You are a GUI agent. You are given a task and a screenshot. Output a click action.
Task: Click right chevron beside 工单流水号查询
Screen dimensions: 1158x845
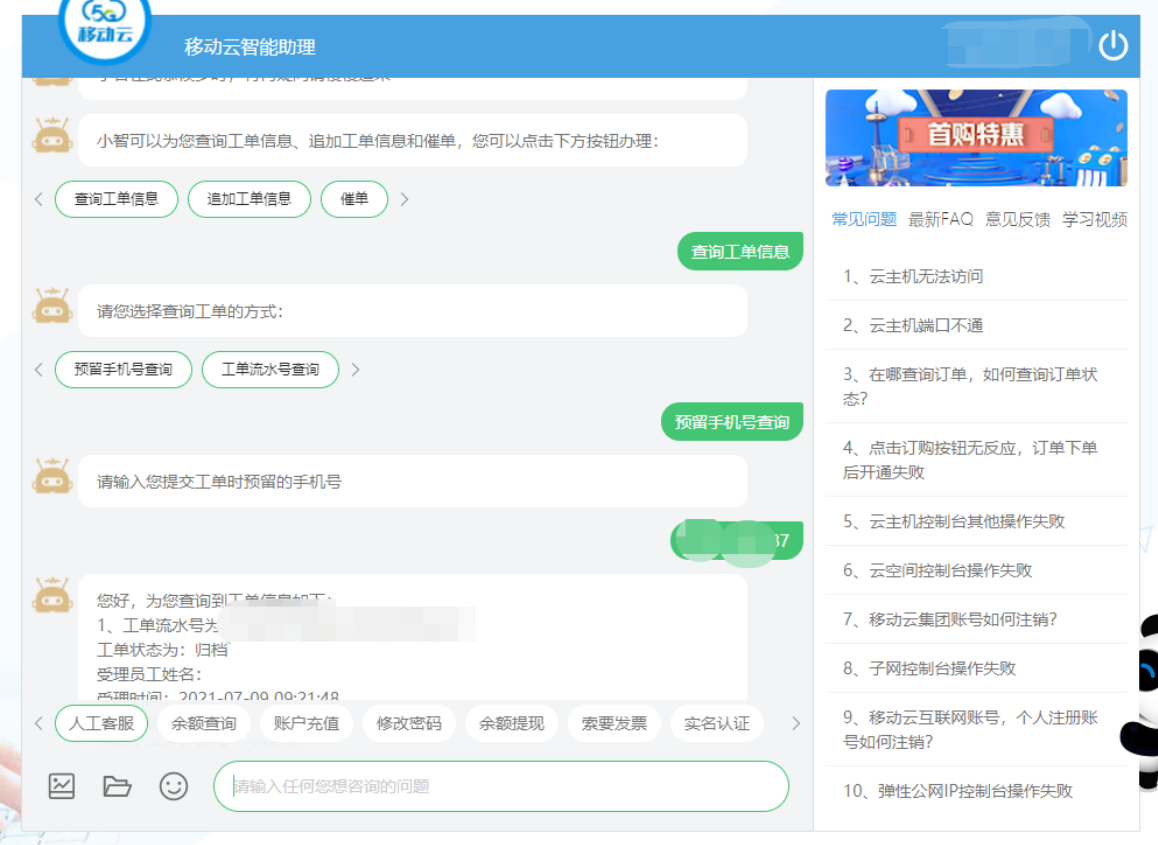355,369
